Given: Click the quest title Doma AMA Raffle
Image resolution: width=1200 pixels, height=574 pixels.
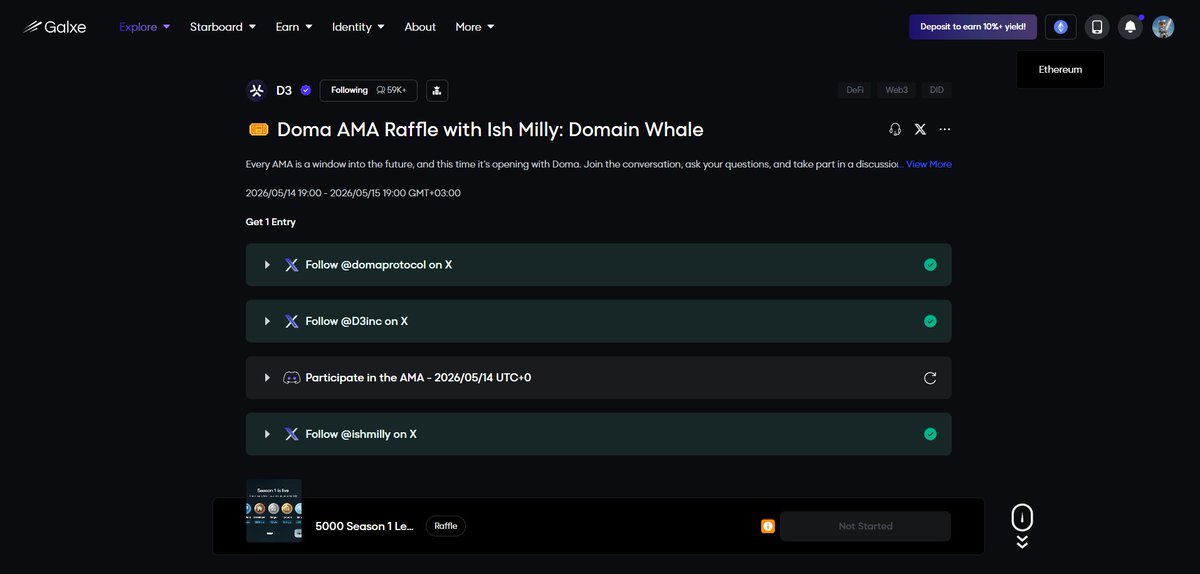Looking at the screenshot, I should click(490, 130).
